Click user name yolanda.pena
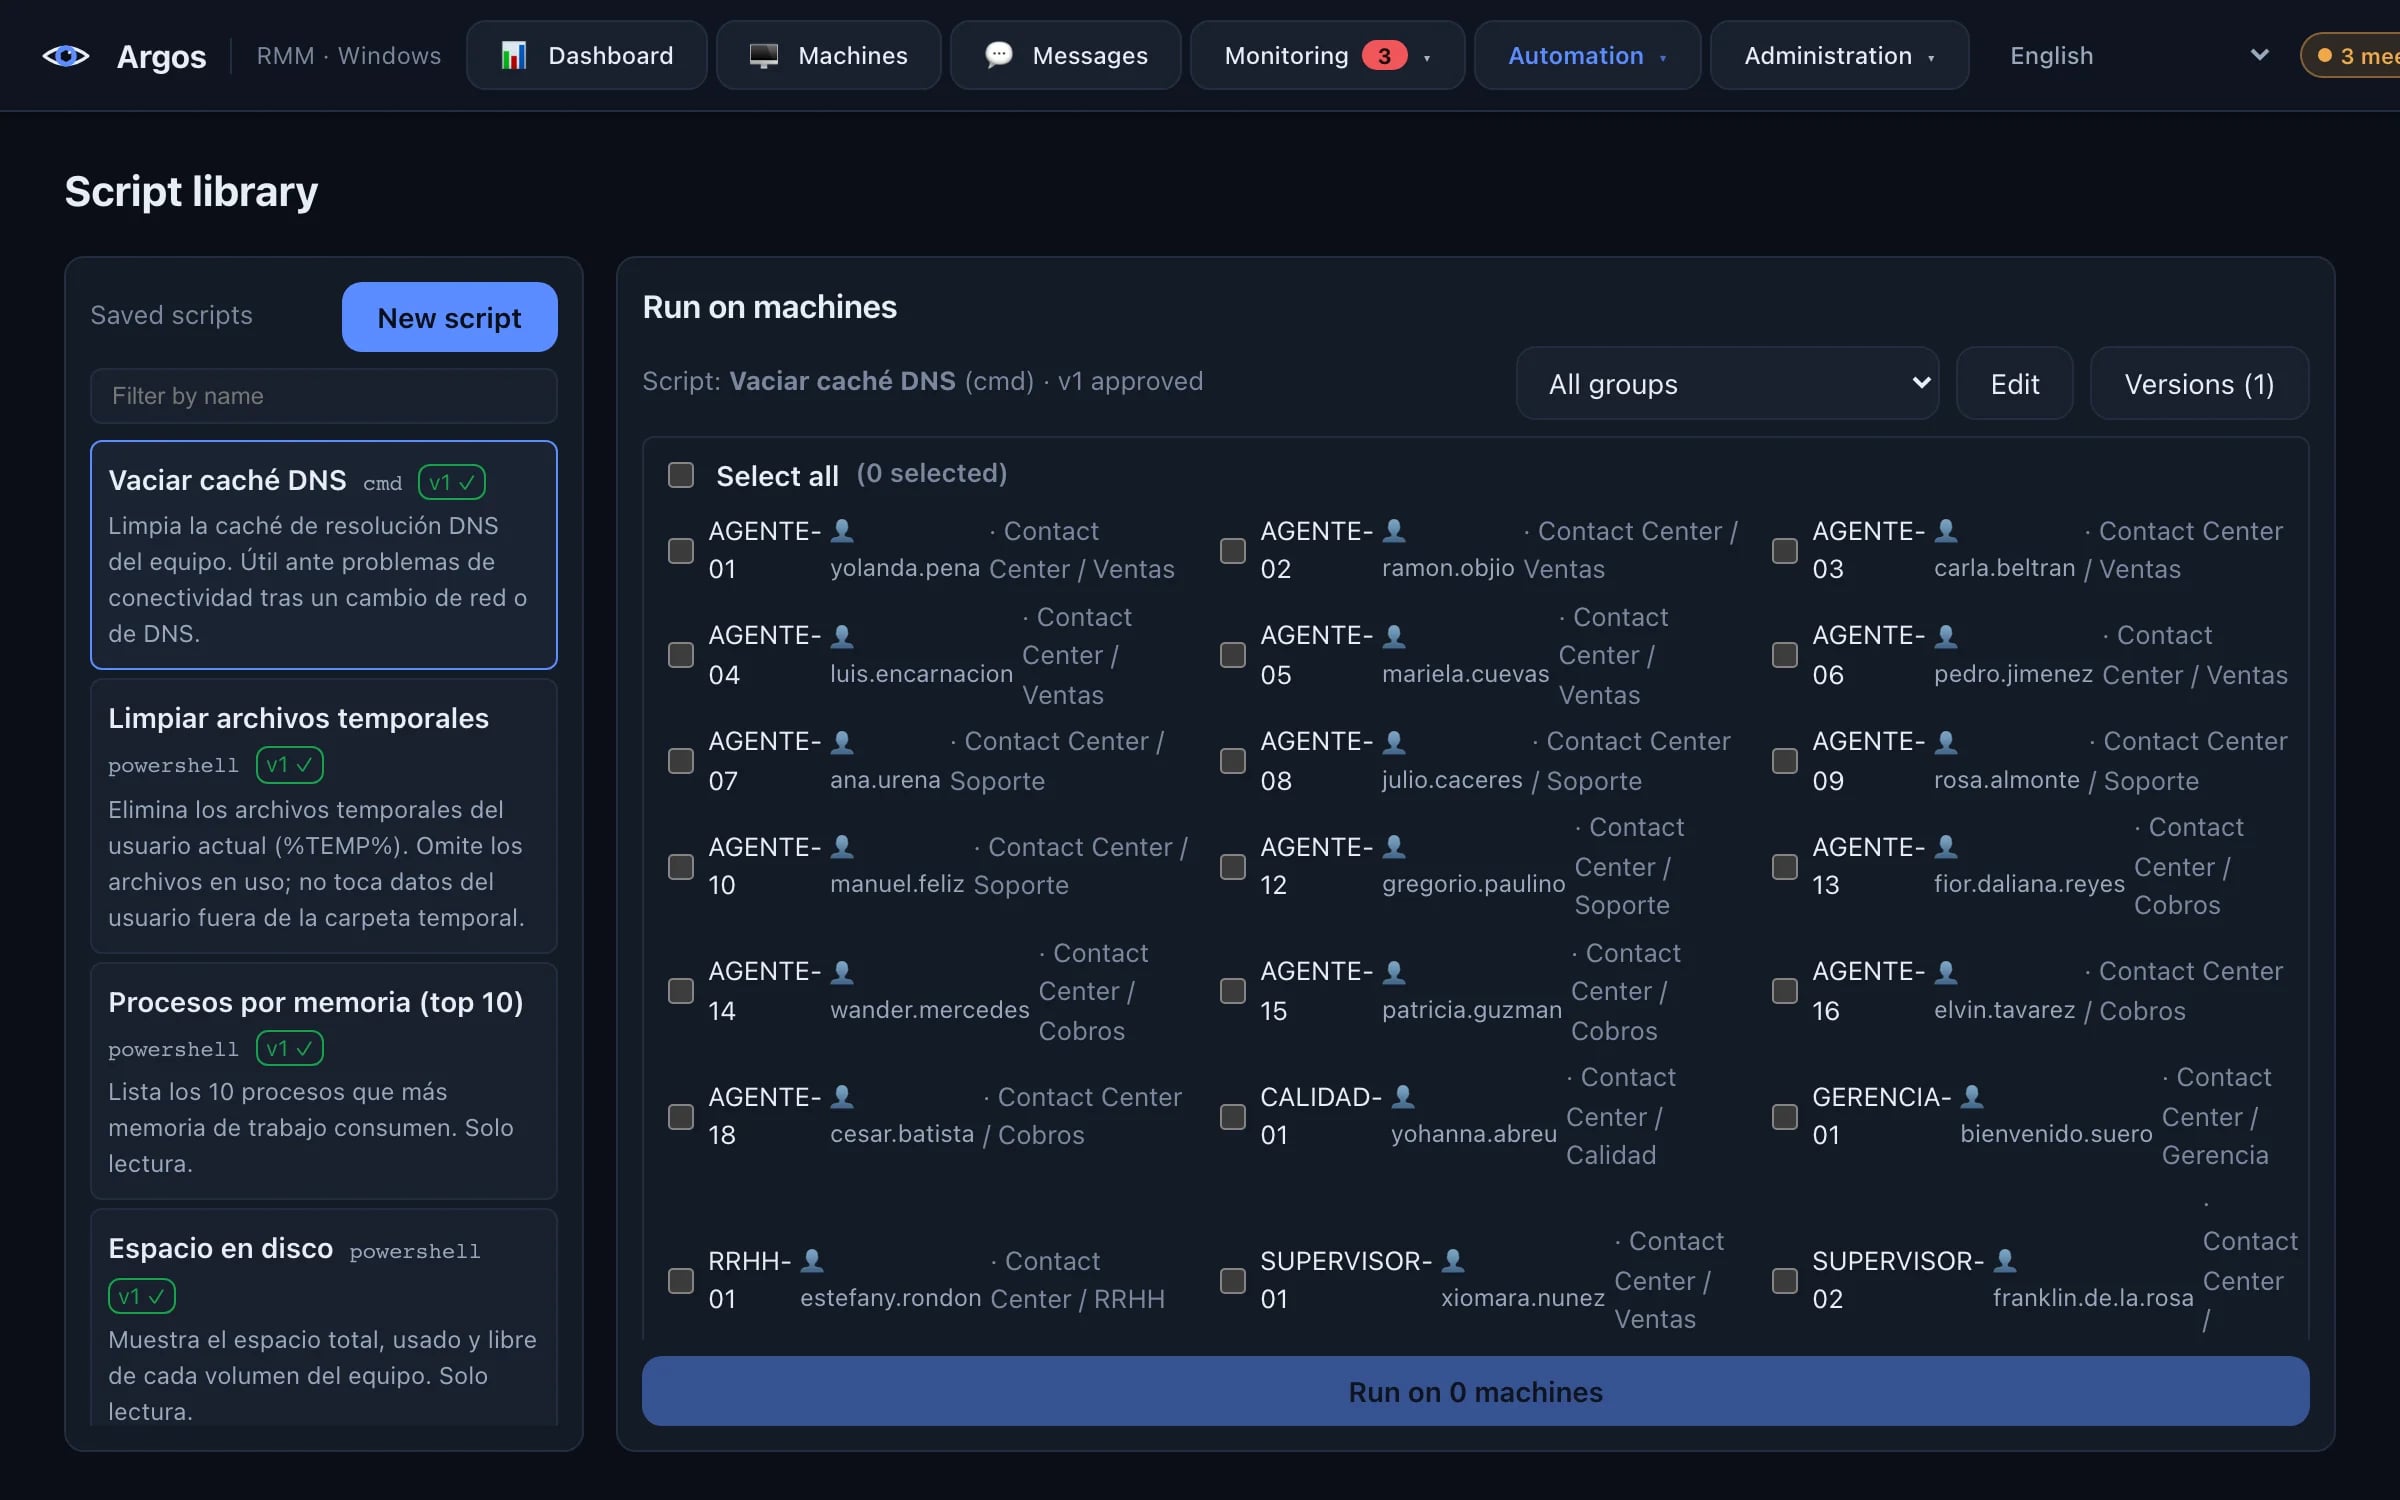 pos(905,568)
